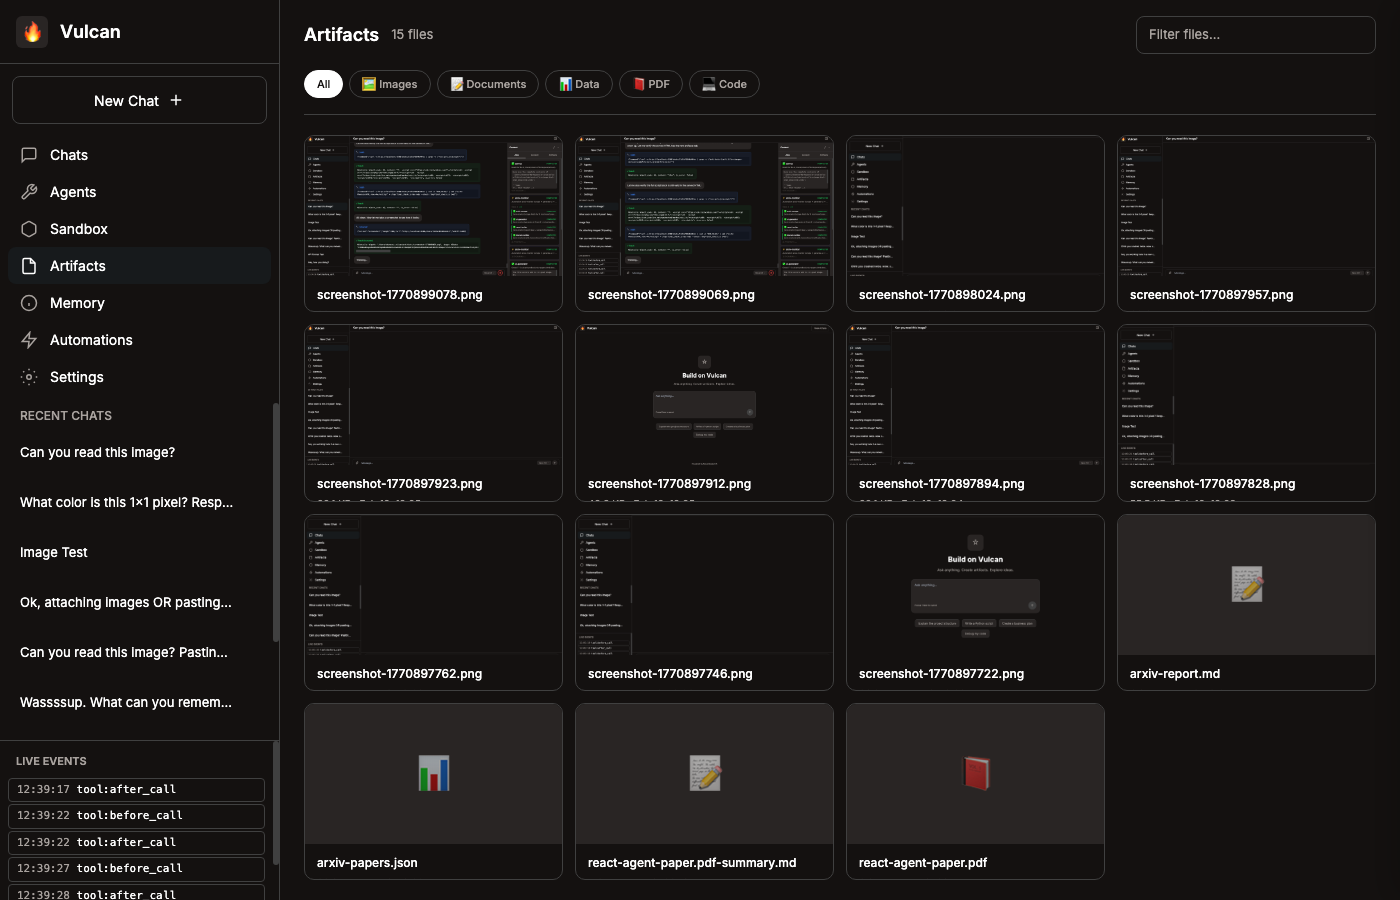The image size is (1400, 900).
Task: Open Chats via the speech bubble icon
Action: [x=29, y=155]
